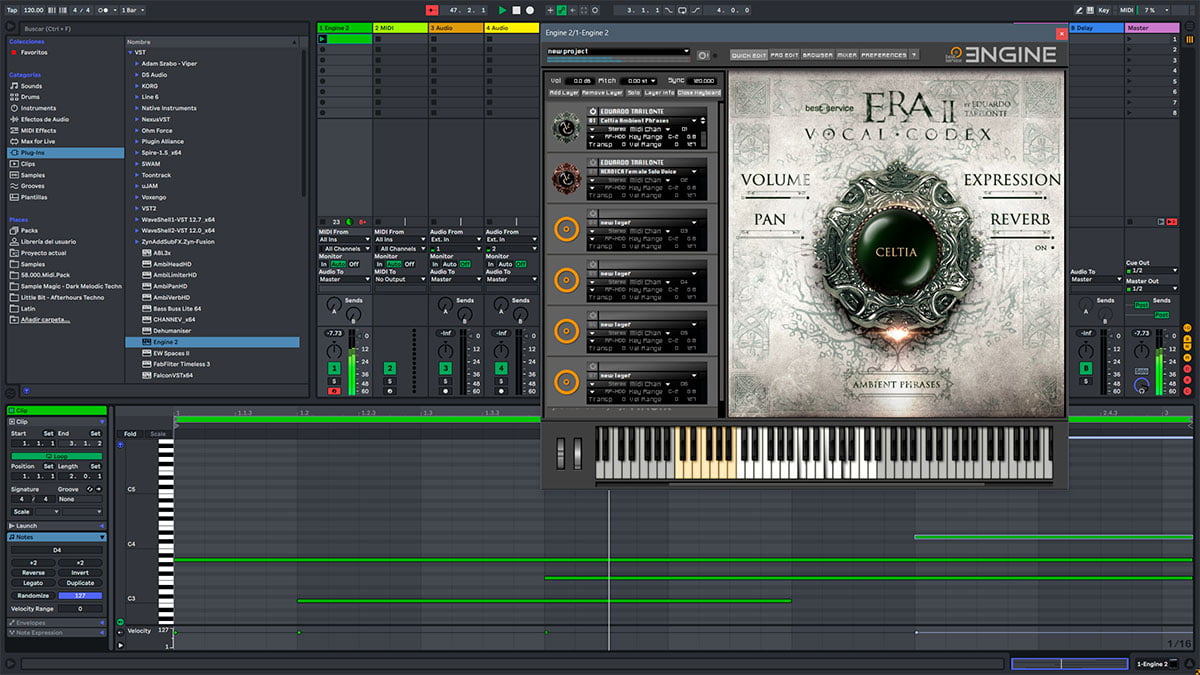Open track 1 All Ins MIDI From dropdown
1200x675 pixels.
click(x=344, y=240)
